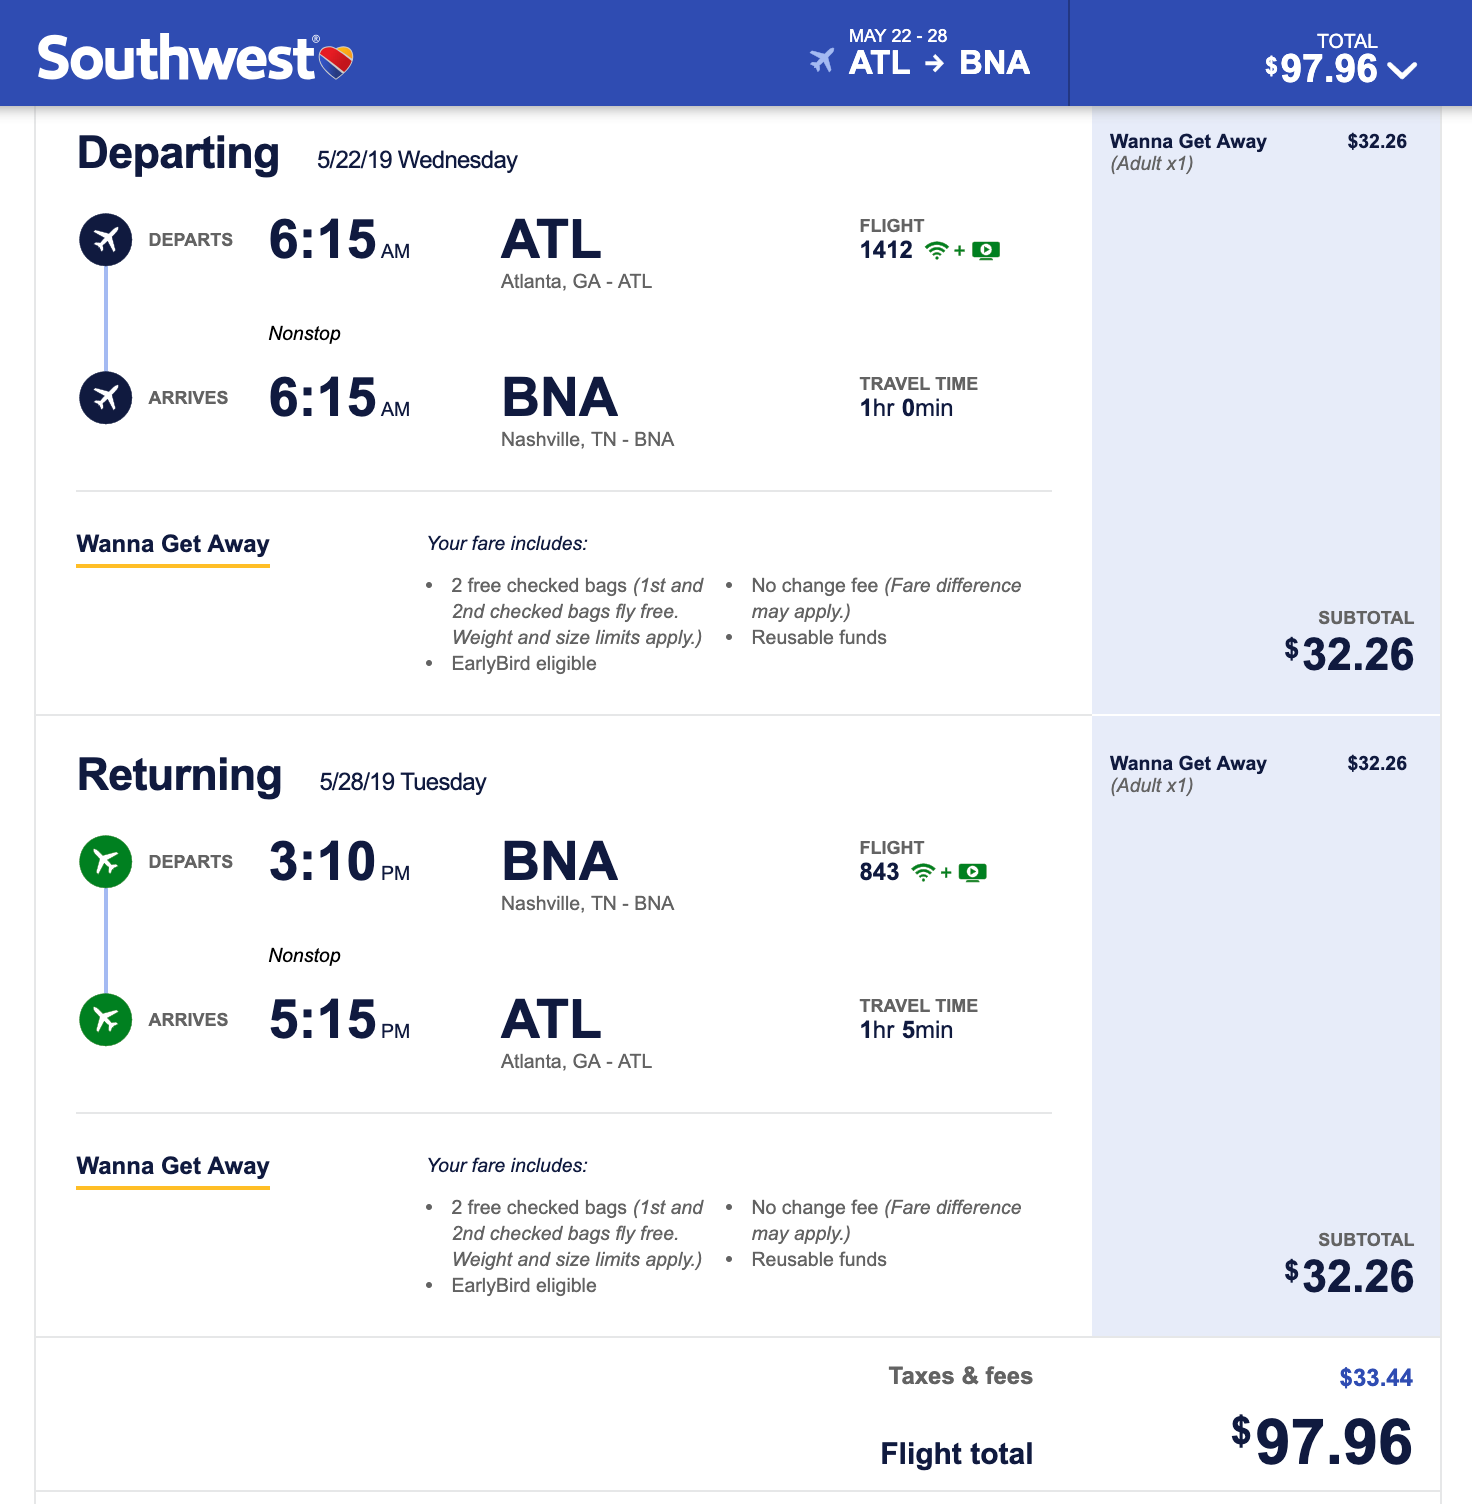Click the departing flight ARRIVES plane icon
The height and width of the screenshot is (1504, 1472).
pos(106,398)
